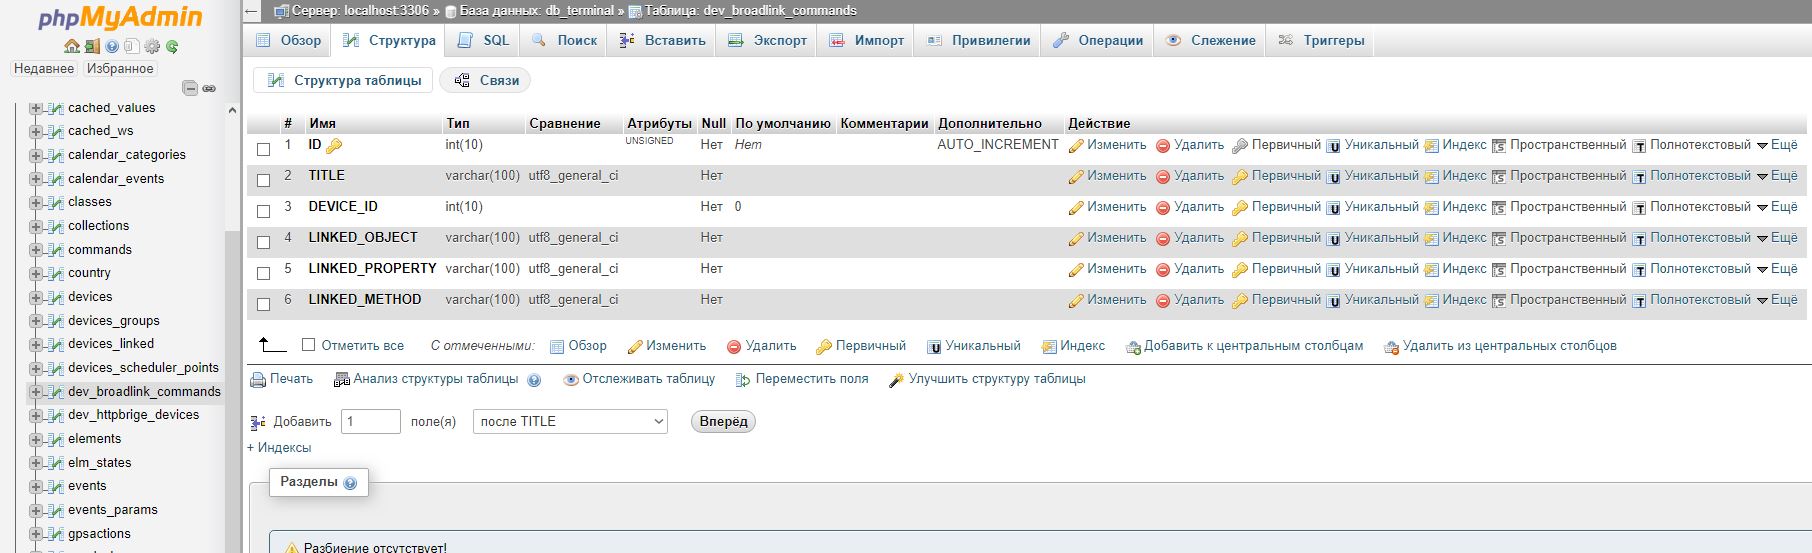Click pencil icon for LINKED_METHOD row
Screen dimensions: 1812x553
(1076, 300)
